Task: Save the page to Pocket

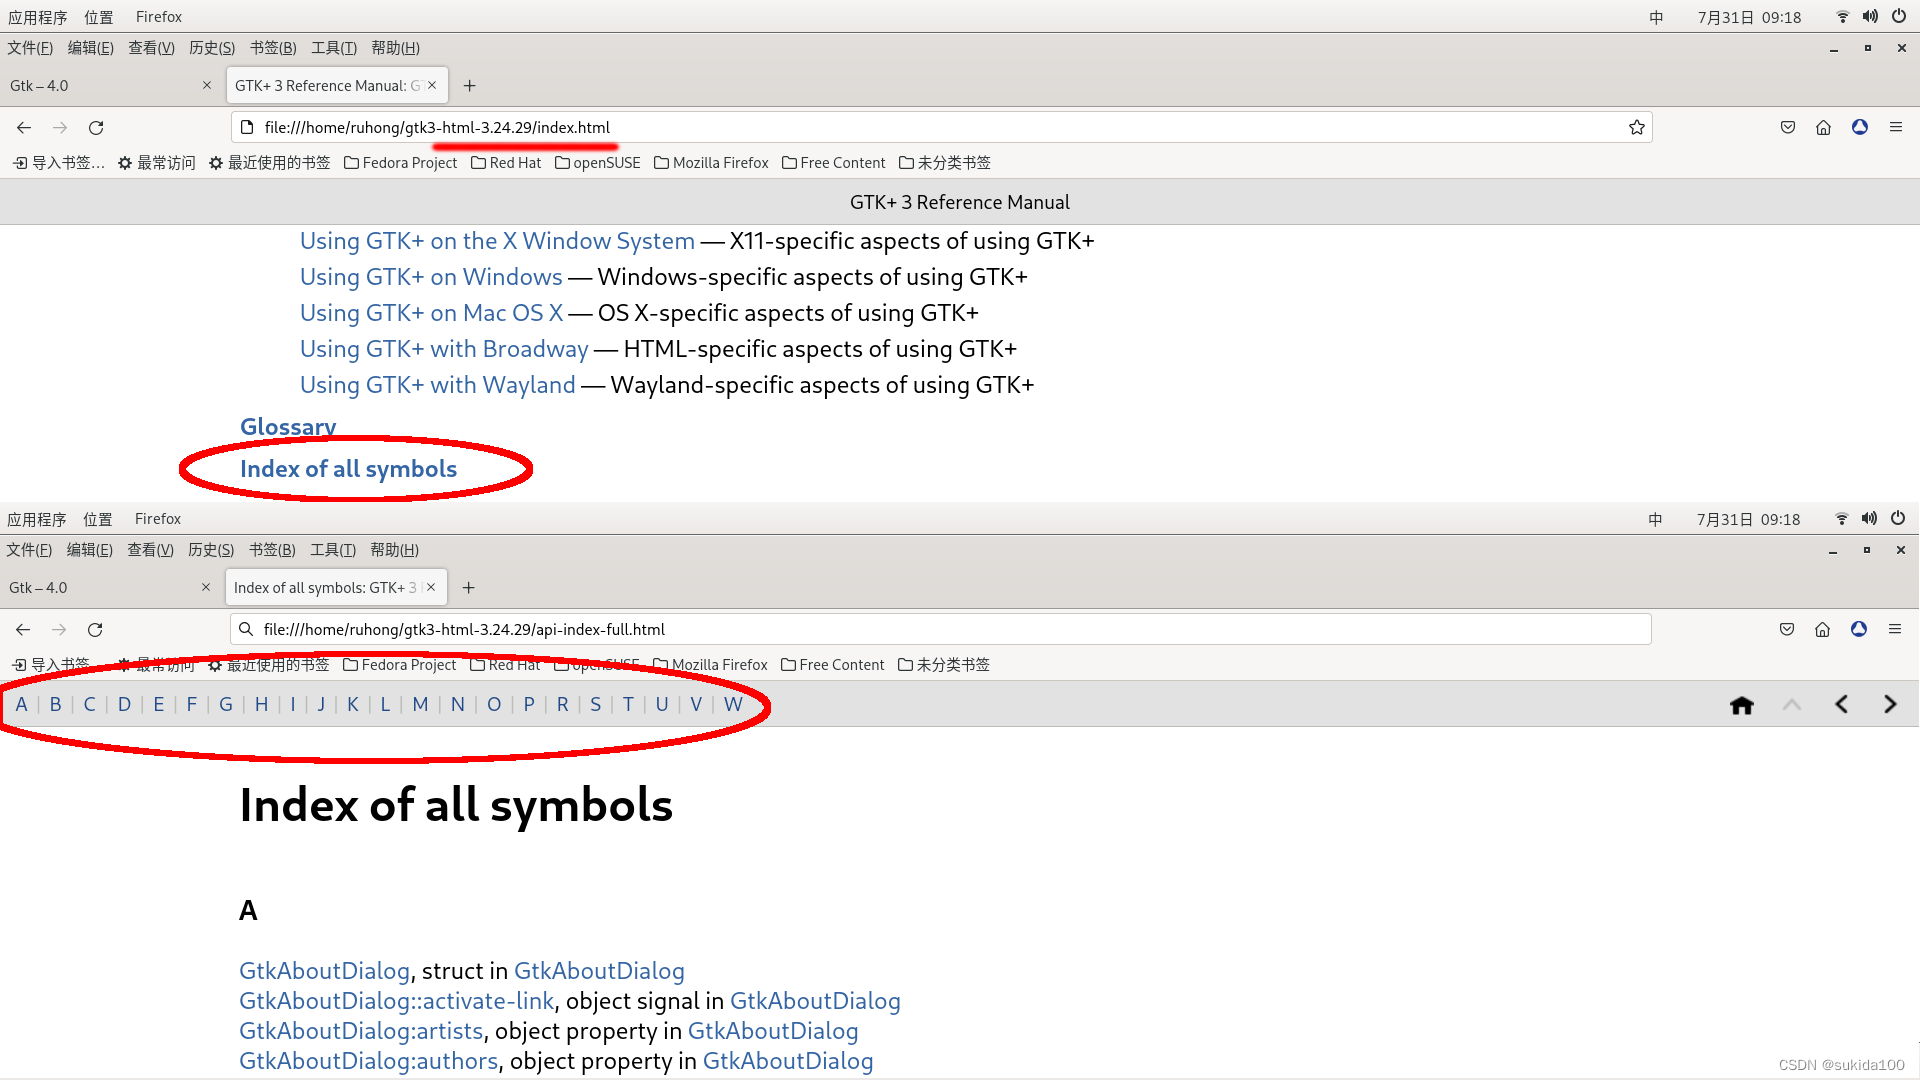Action: click(1787, 127)
